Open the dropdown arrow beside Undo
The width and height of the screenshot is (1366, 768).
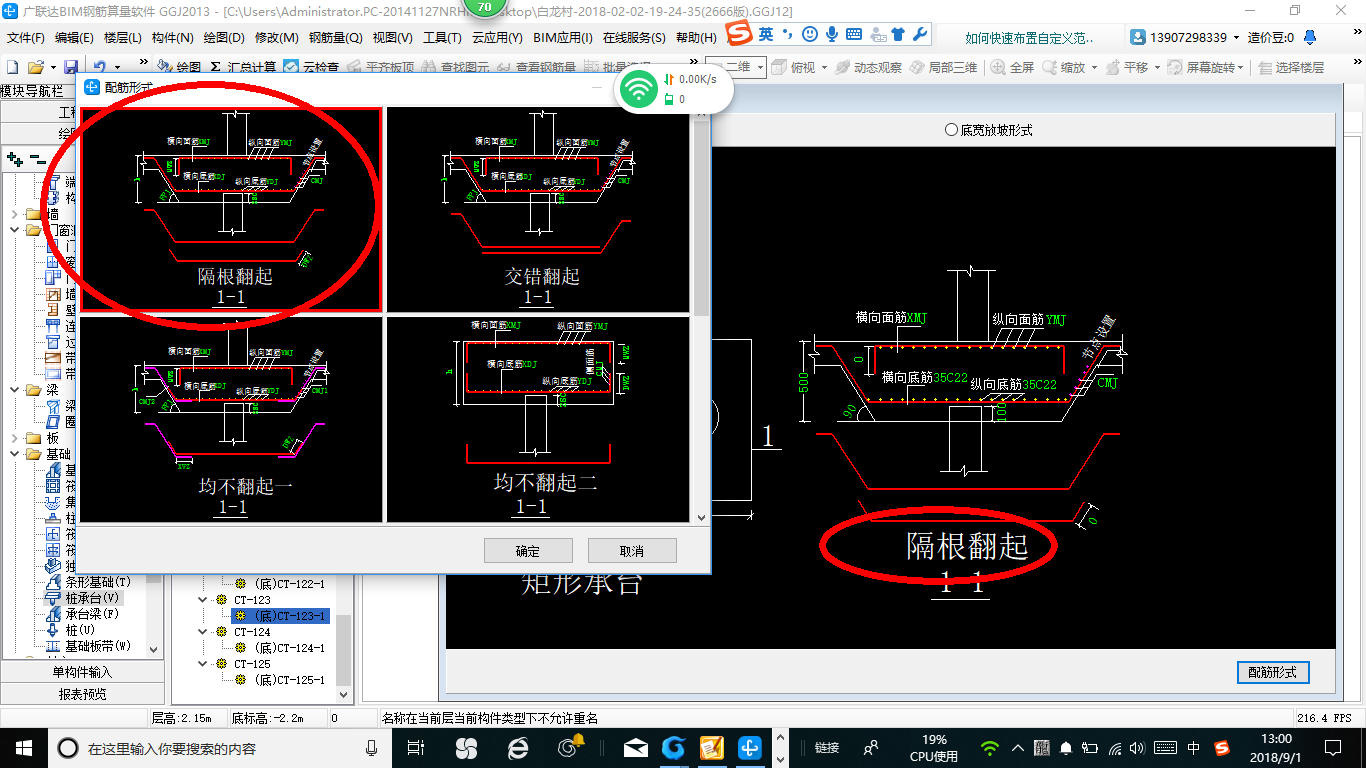point(117,67)
